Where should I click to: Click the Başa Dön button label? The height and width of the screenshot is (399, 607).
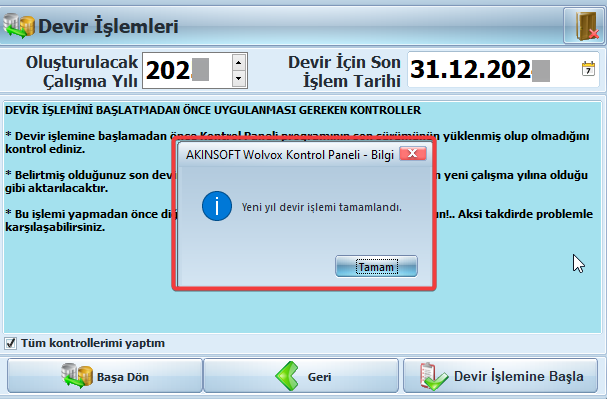pyautogui.click(x=123, y=377)
